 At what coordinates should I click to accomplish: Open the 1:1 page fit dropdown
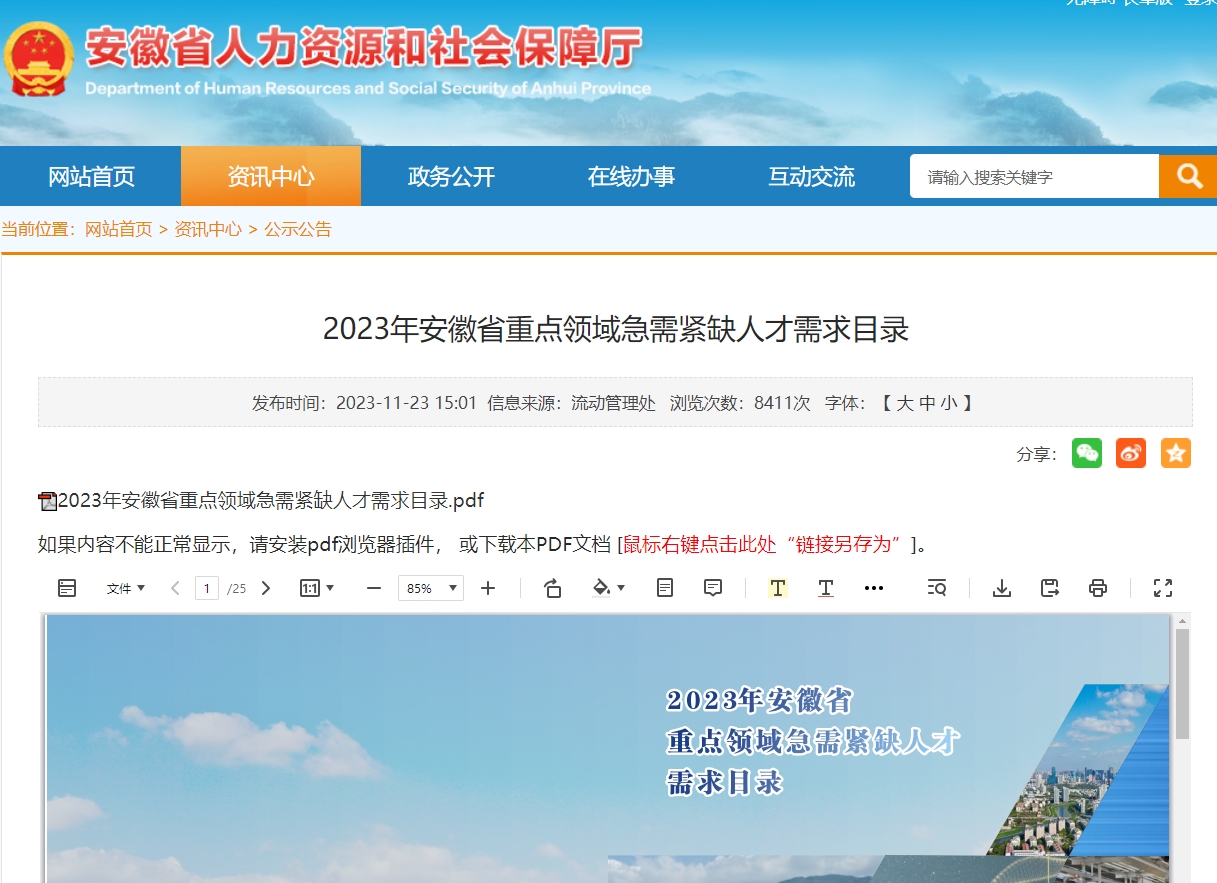point(317,588)
